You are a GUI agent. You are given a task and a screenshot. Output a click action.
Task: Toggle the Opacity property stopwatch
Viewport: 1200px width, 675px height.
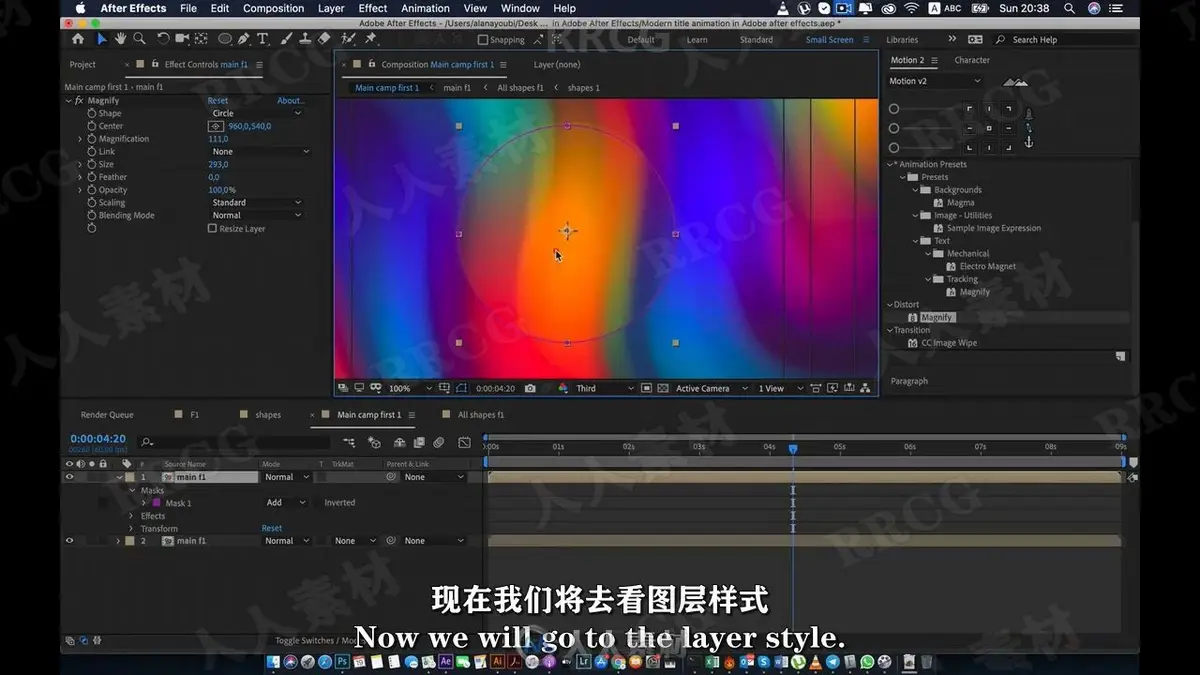coord(92,190)
